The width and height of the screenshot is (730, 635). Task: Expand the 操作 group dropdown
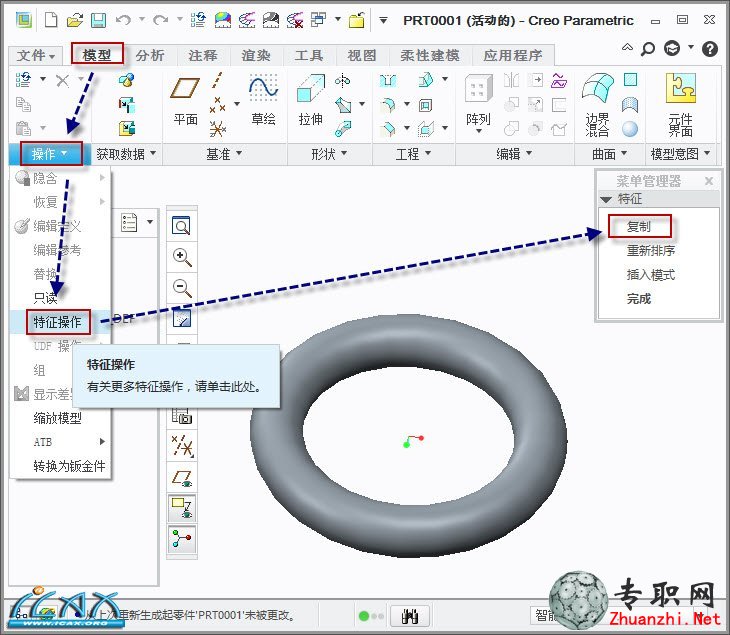click(x=51, y=154)
